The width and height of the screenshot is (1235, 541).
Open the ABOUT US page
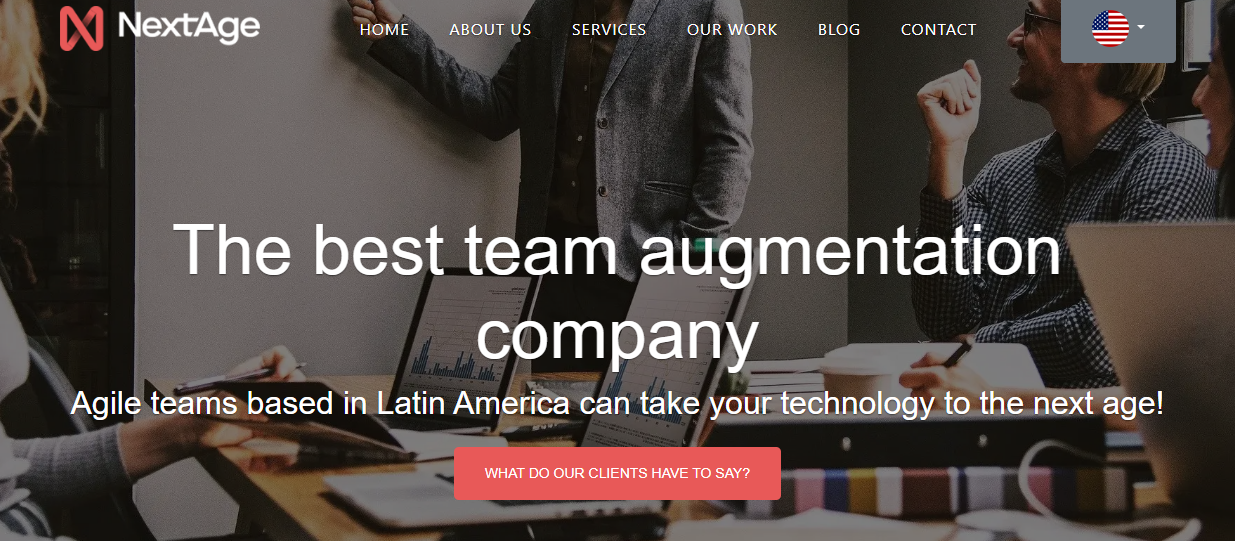click(x=490, y=30)
